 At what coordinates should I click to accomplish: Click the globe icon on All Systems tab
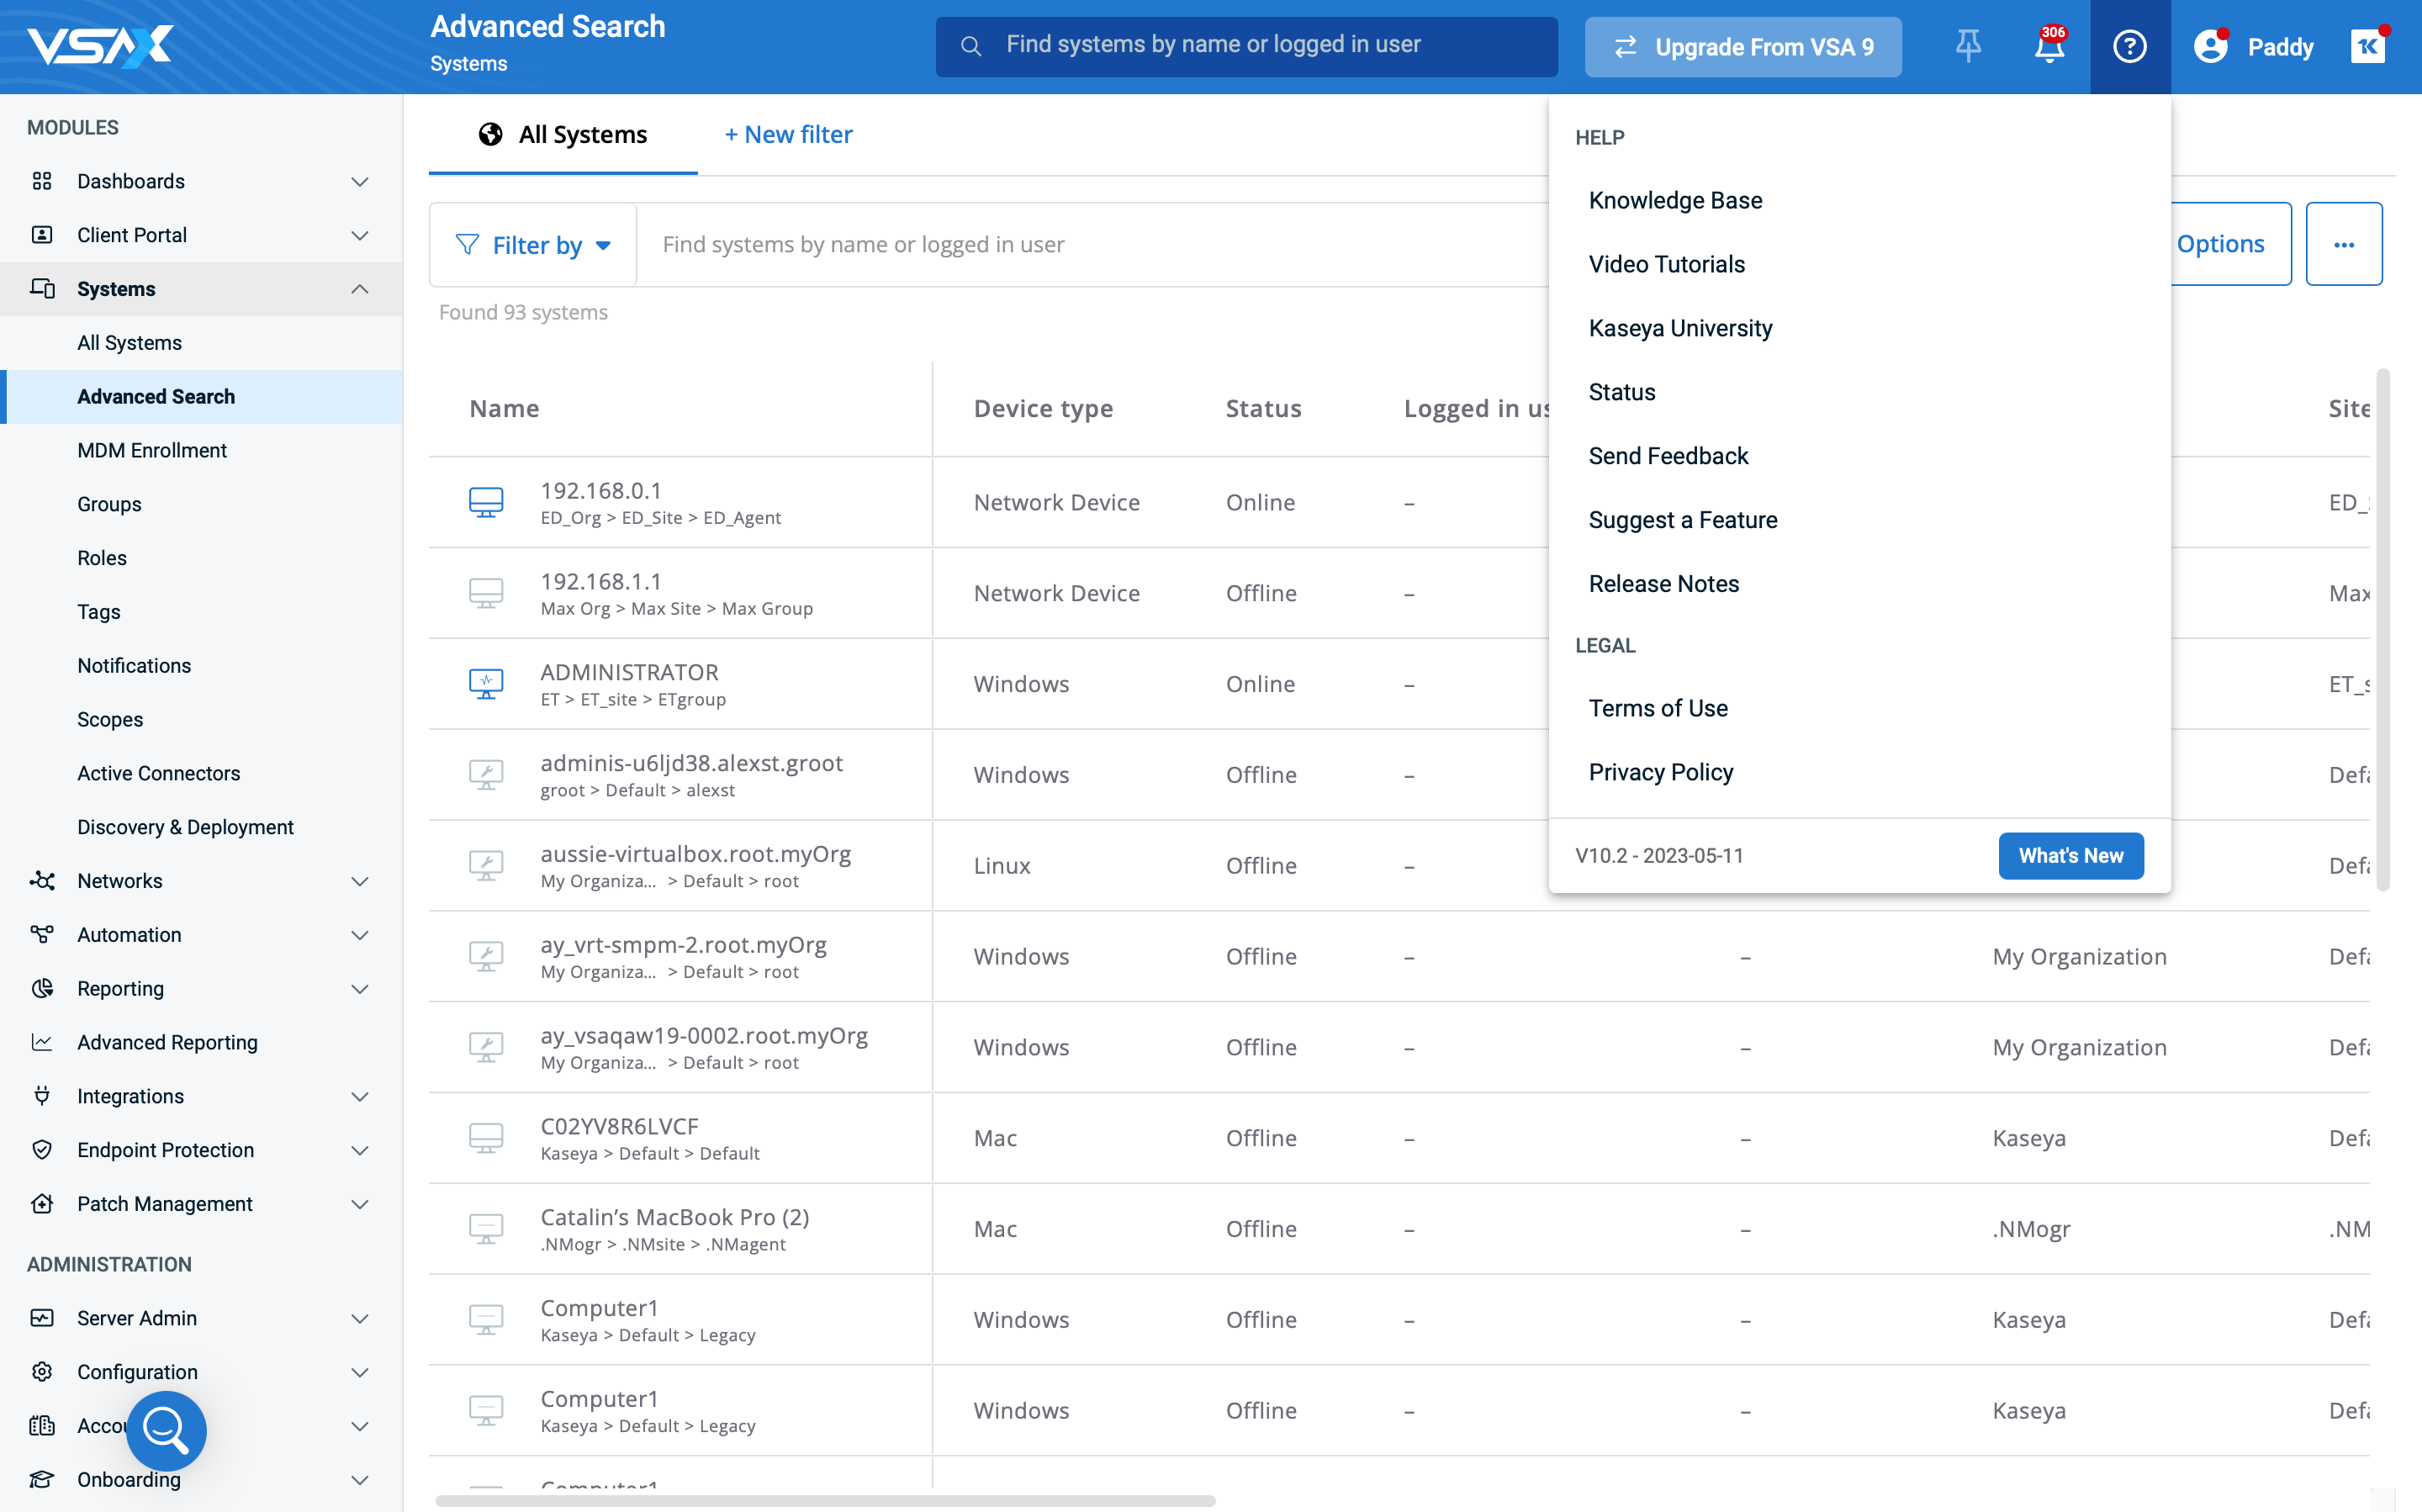pyautogui.click(x=490, y=134)
